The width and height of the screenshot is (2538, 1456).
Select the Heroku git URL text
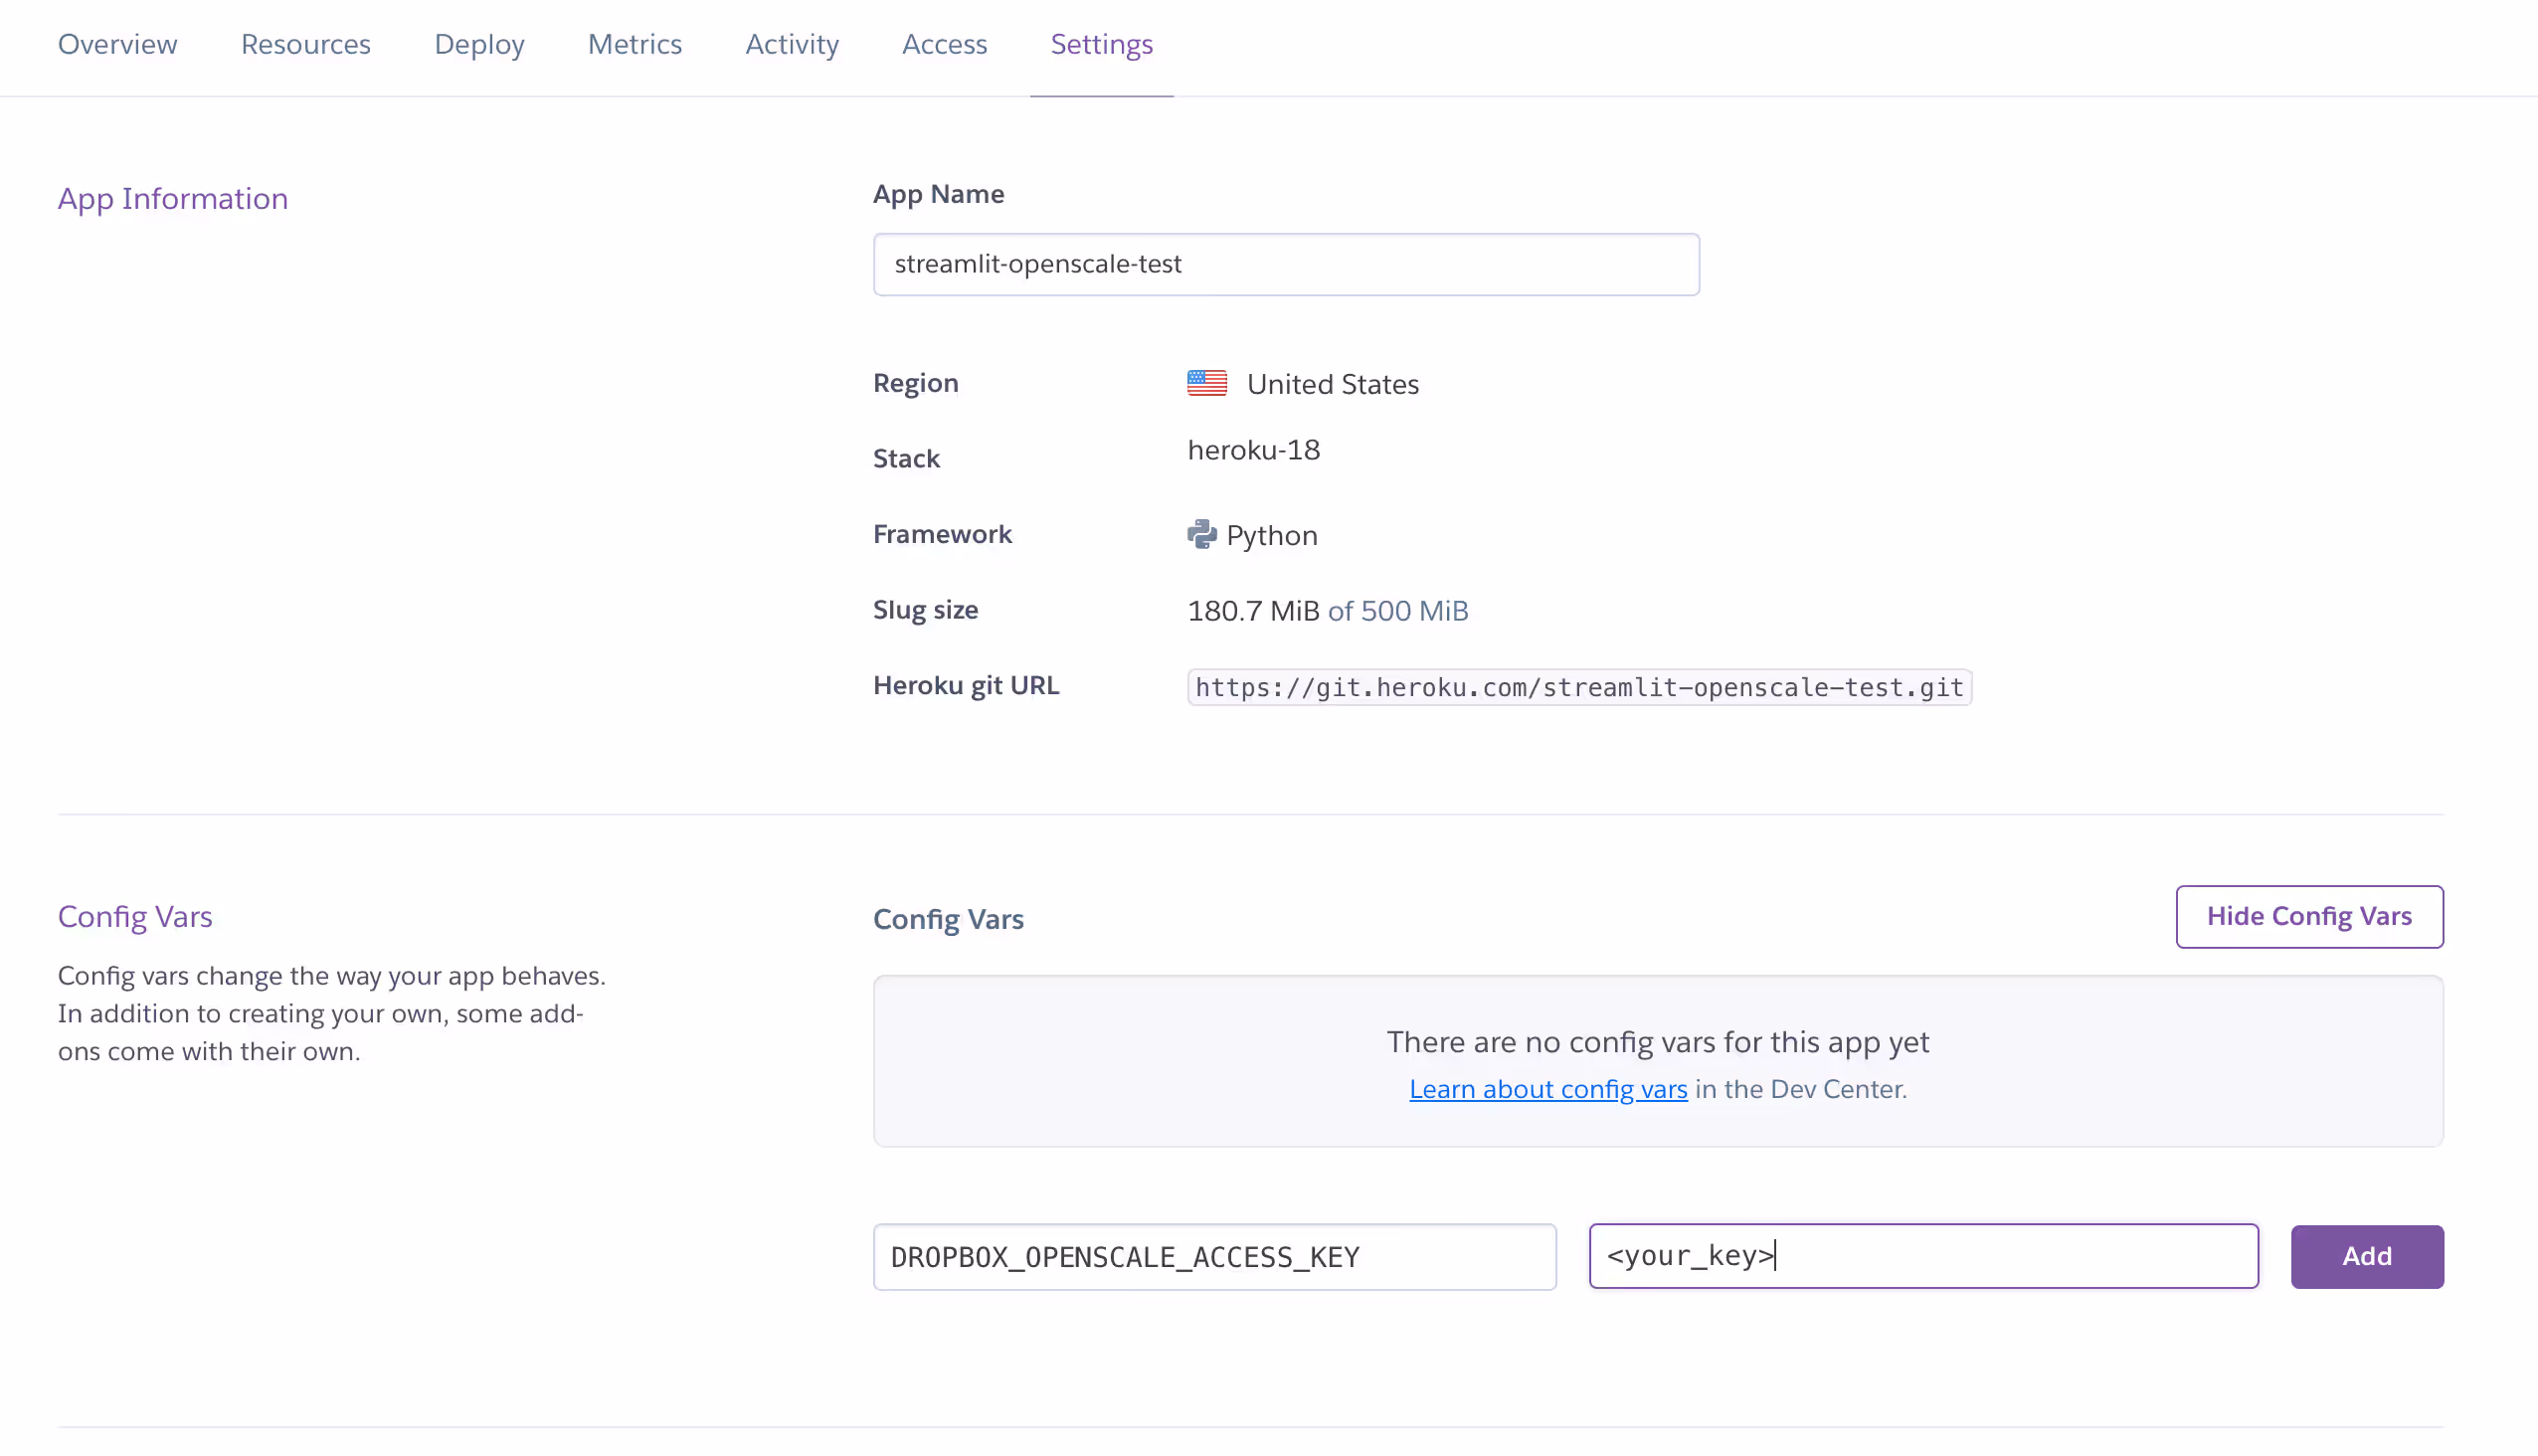click(1578, 687)
